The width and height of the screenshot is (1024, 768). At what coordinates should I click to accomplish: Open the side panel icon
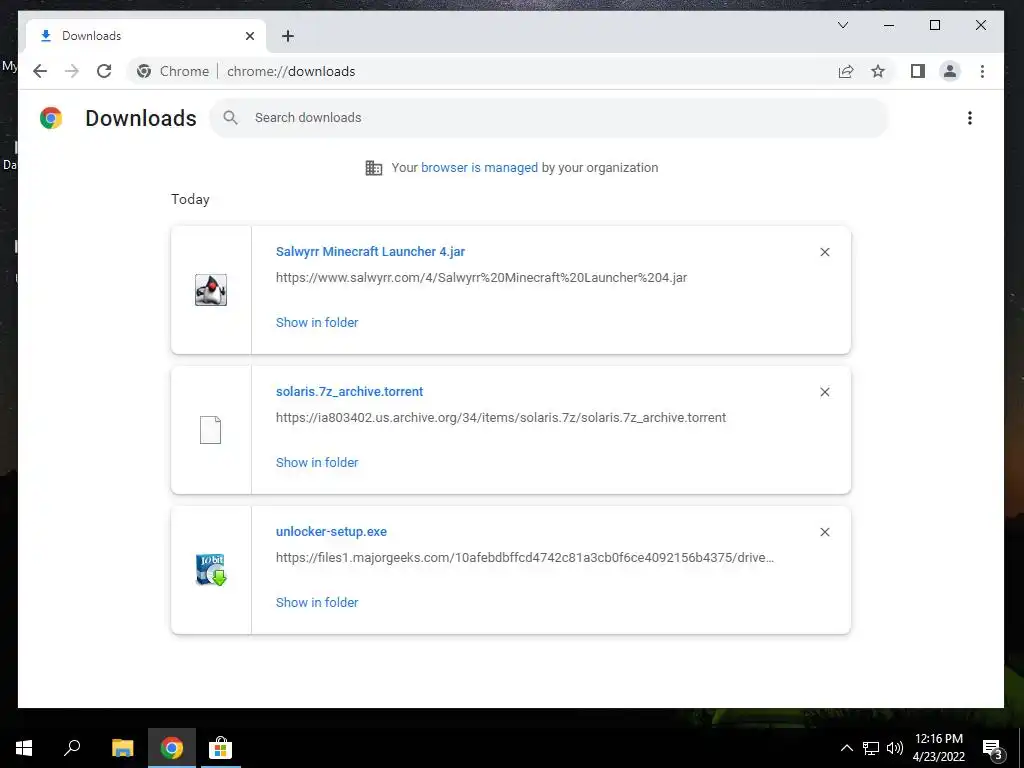(x=918, y=71)
